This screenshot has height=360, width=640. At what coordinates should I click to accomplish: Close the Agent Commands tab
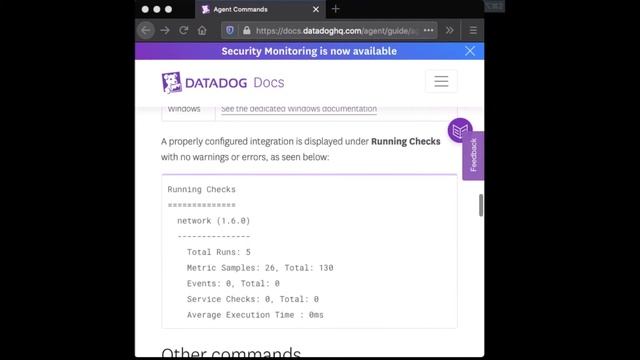316,9
